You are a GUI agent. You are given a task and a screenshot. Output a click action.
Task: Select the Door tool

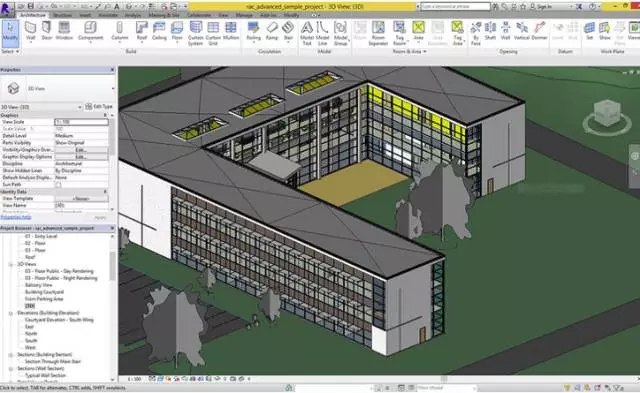pyautogui.click(x=47, y=31)
